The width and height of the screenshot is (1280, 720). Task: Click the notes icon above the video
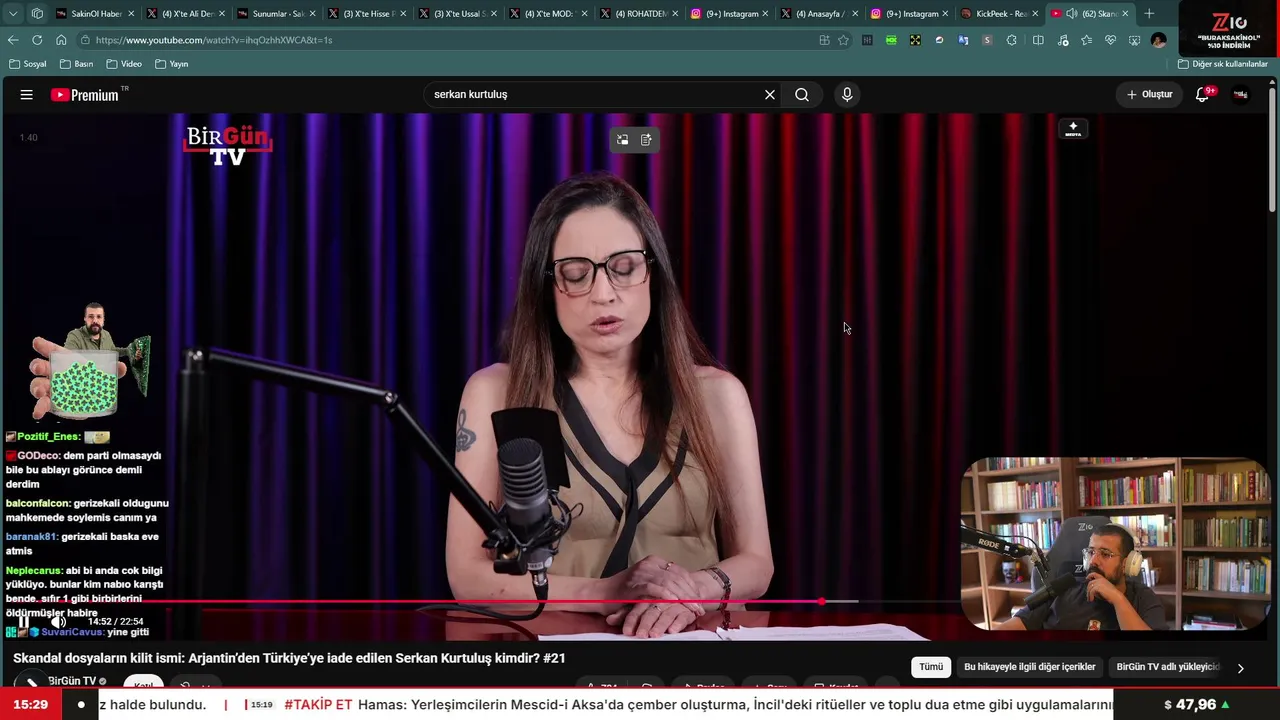(646, 140)
